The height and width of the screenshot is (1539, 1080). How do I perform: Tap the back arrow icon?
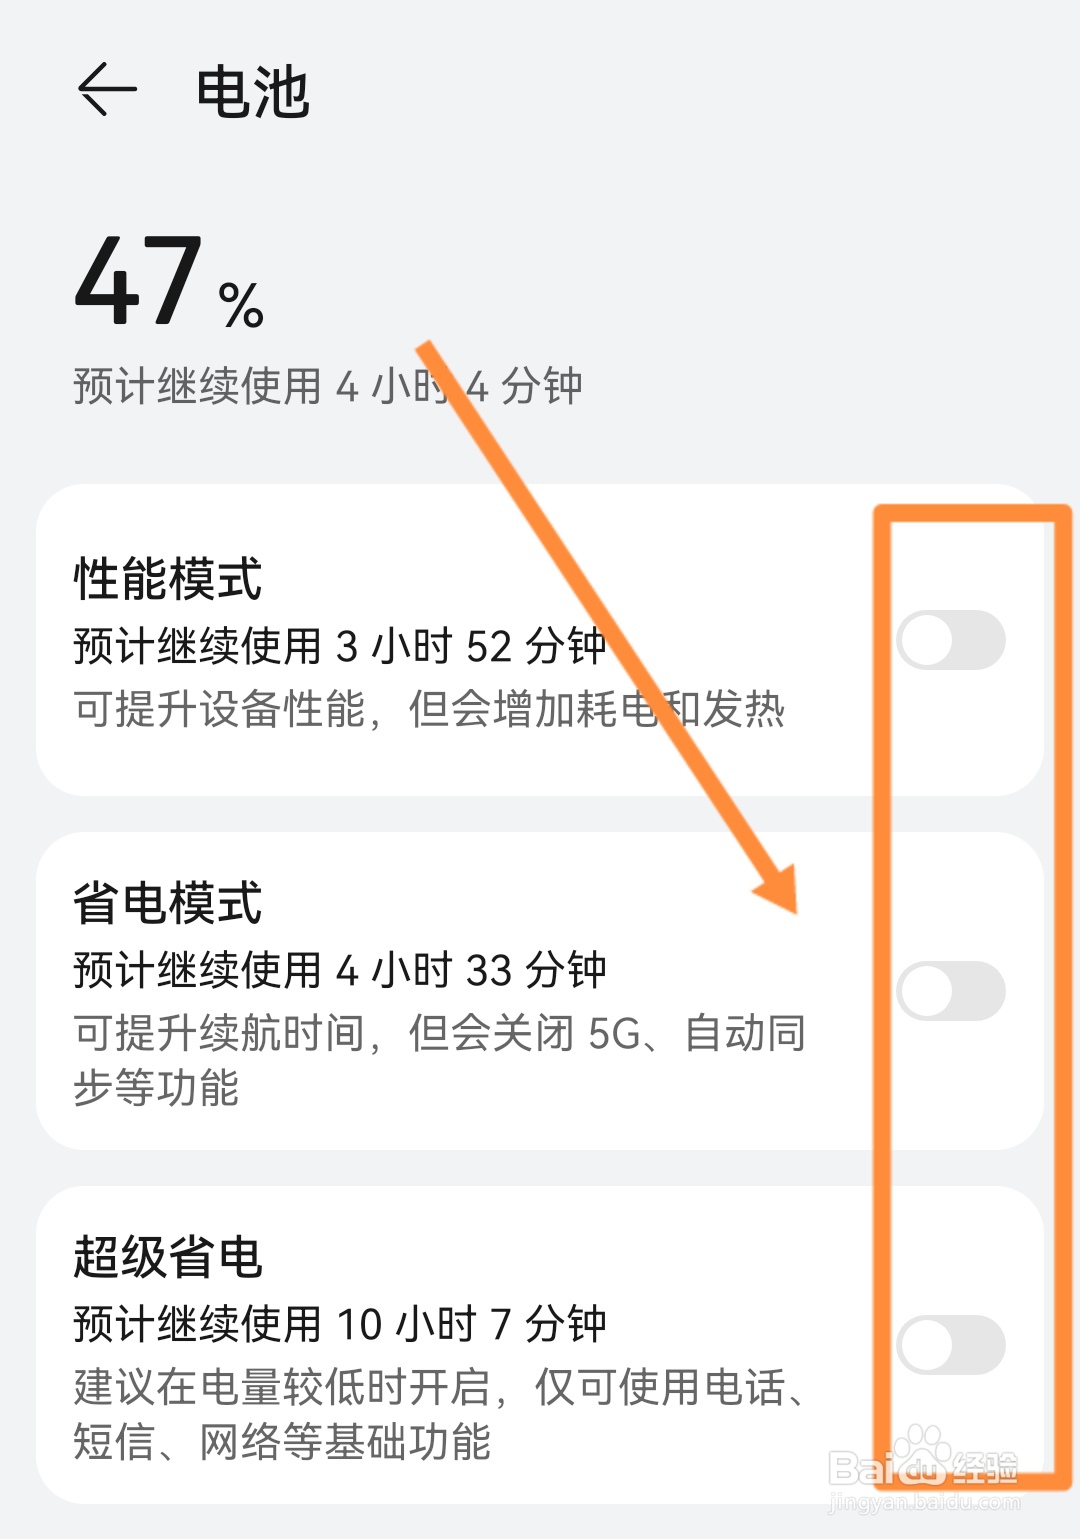(x=106, y=90)
